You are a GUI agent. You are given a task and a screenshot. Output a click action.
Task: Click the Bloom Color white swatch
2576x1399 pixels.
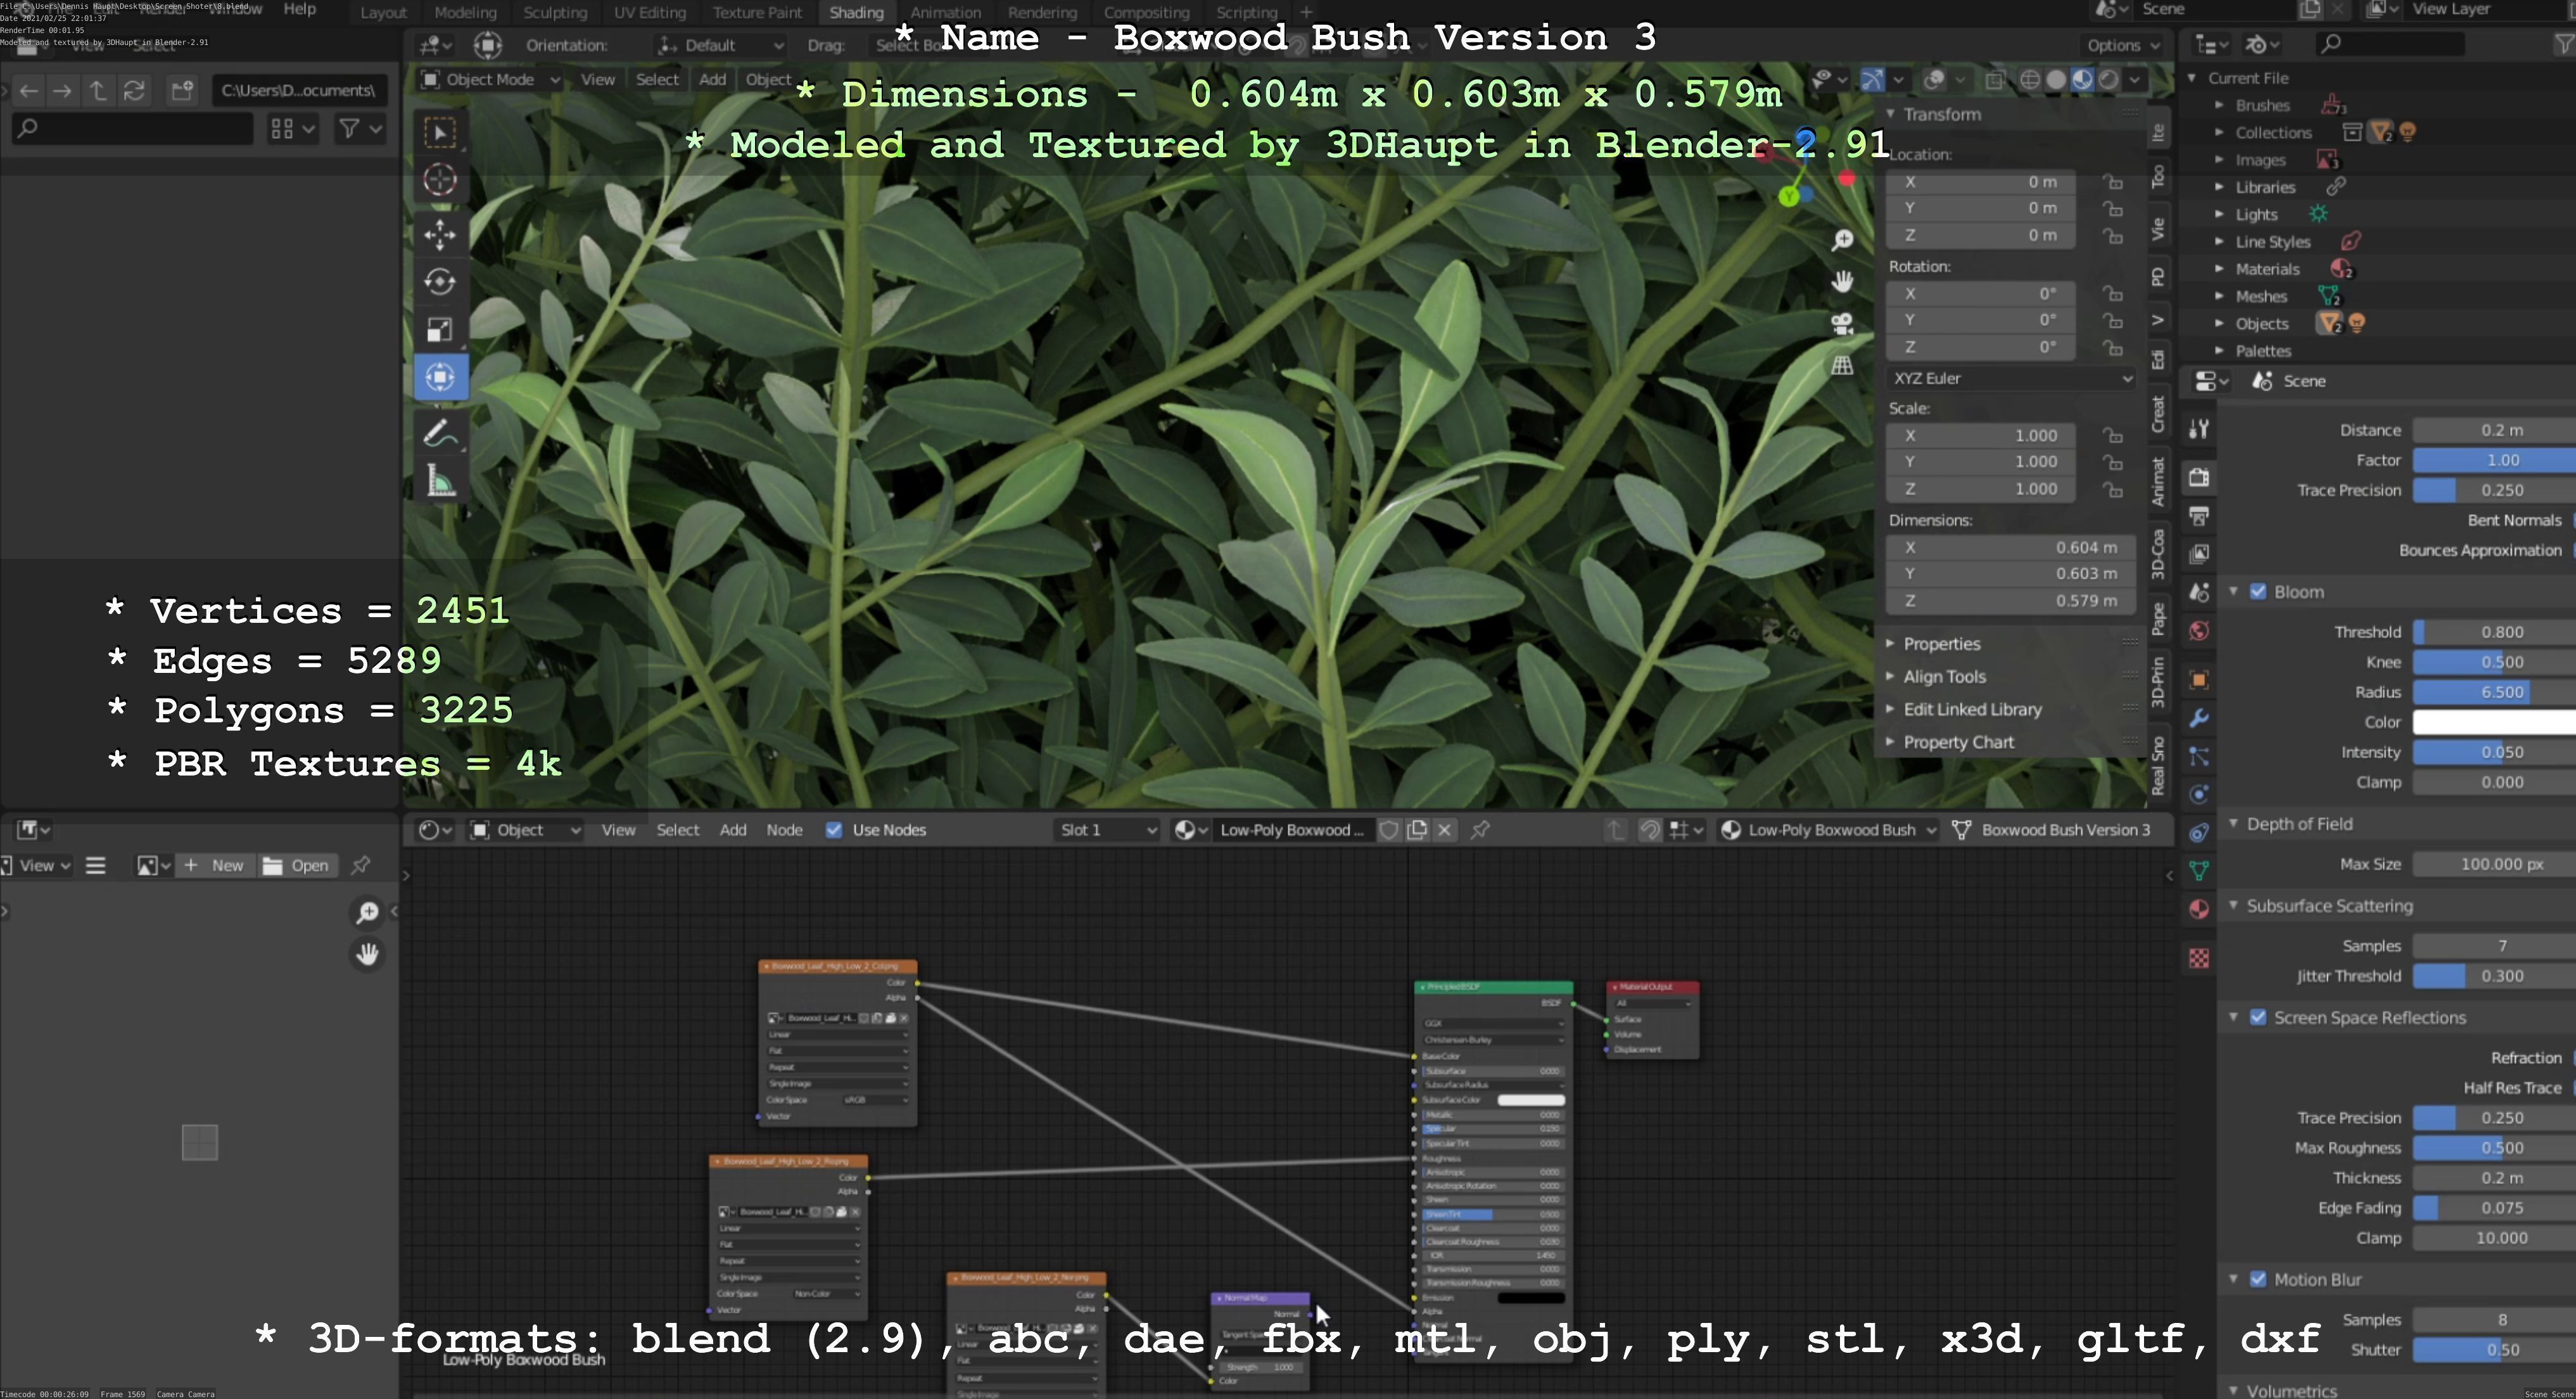(2494, 722)
